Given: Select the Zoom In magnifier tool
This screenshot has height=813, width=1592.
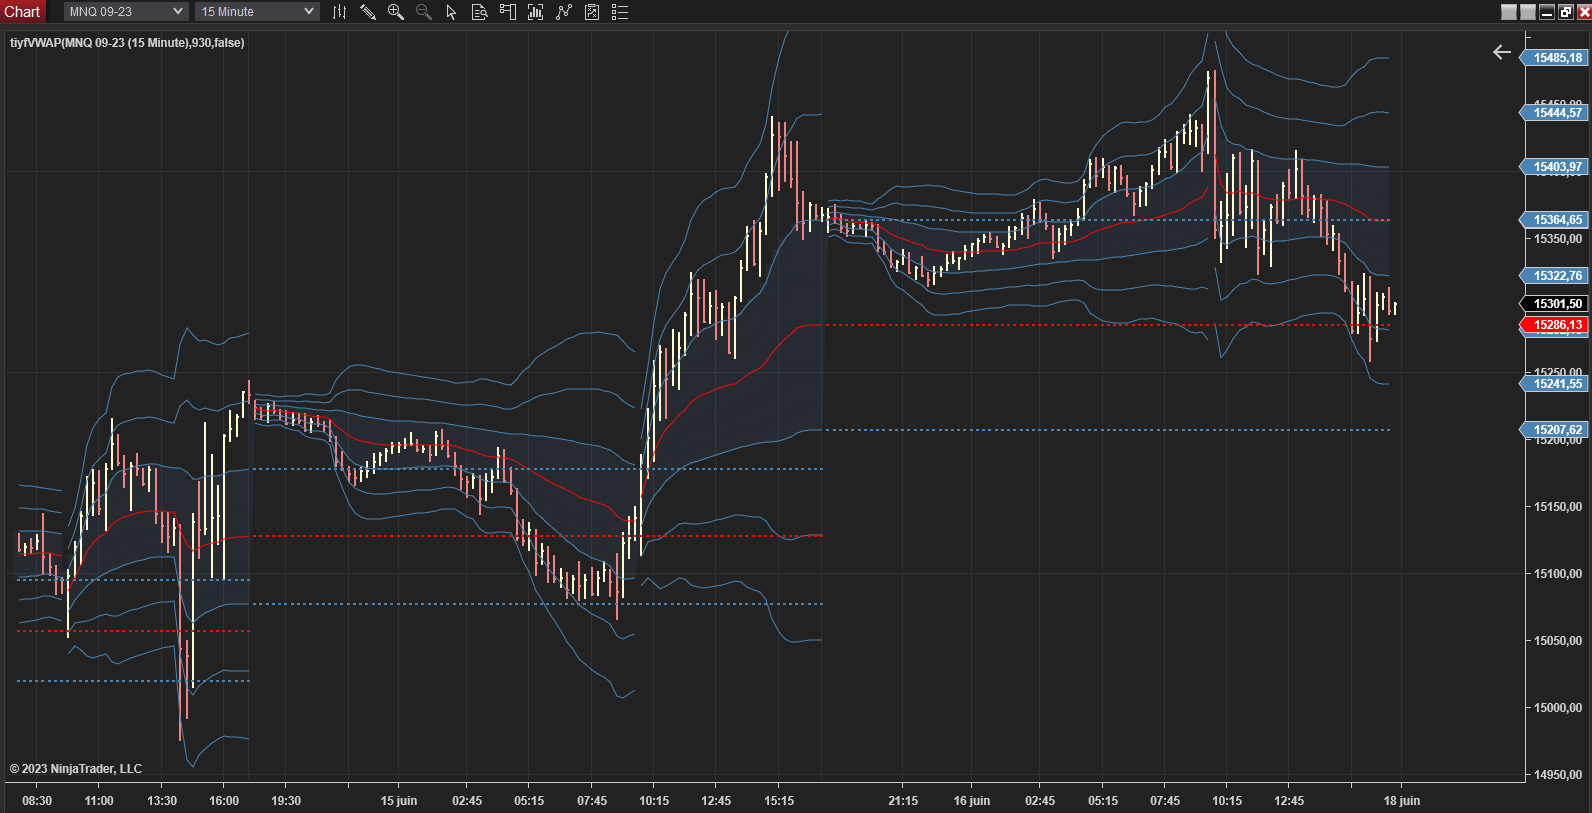Looking at the screenshot, I should (396, 12).
